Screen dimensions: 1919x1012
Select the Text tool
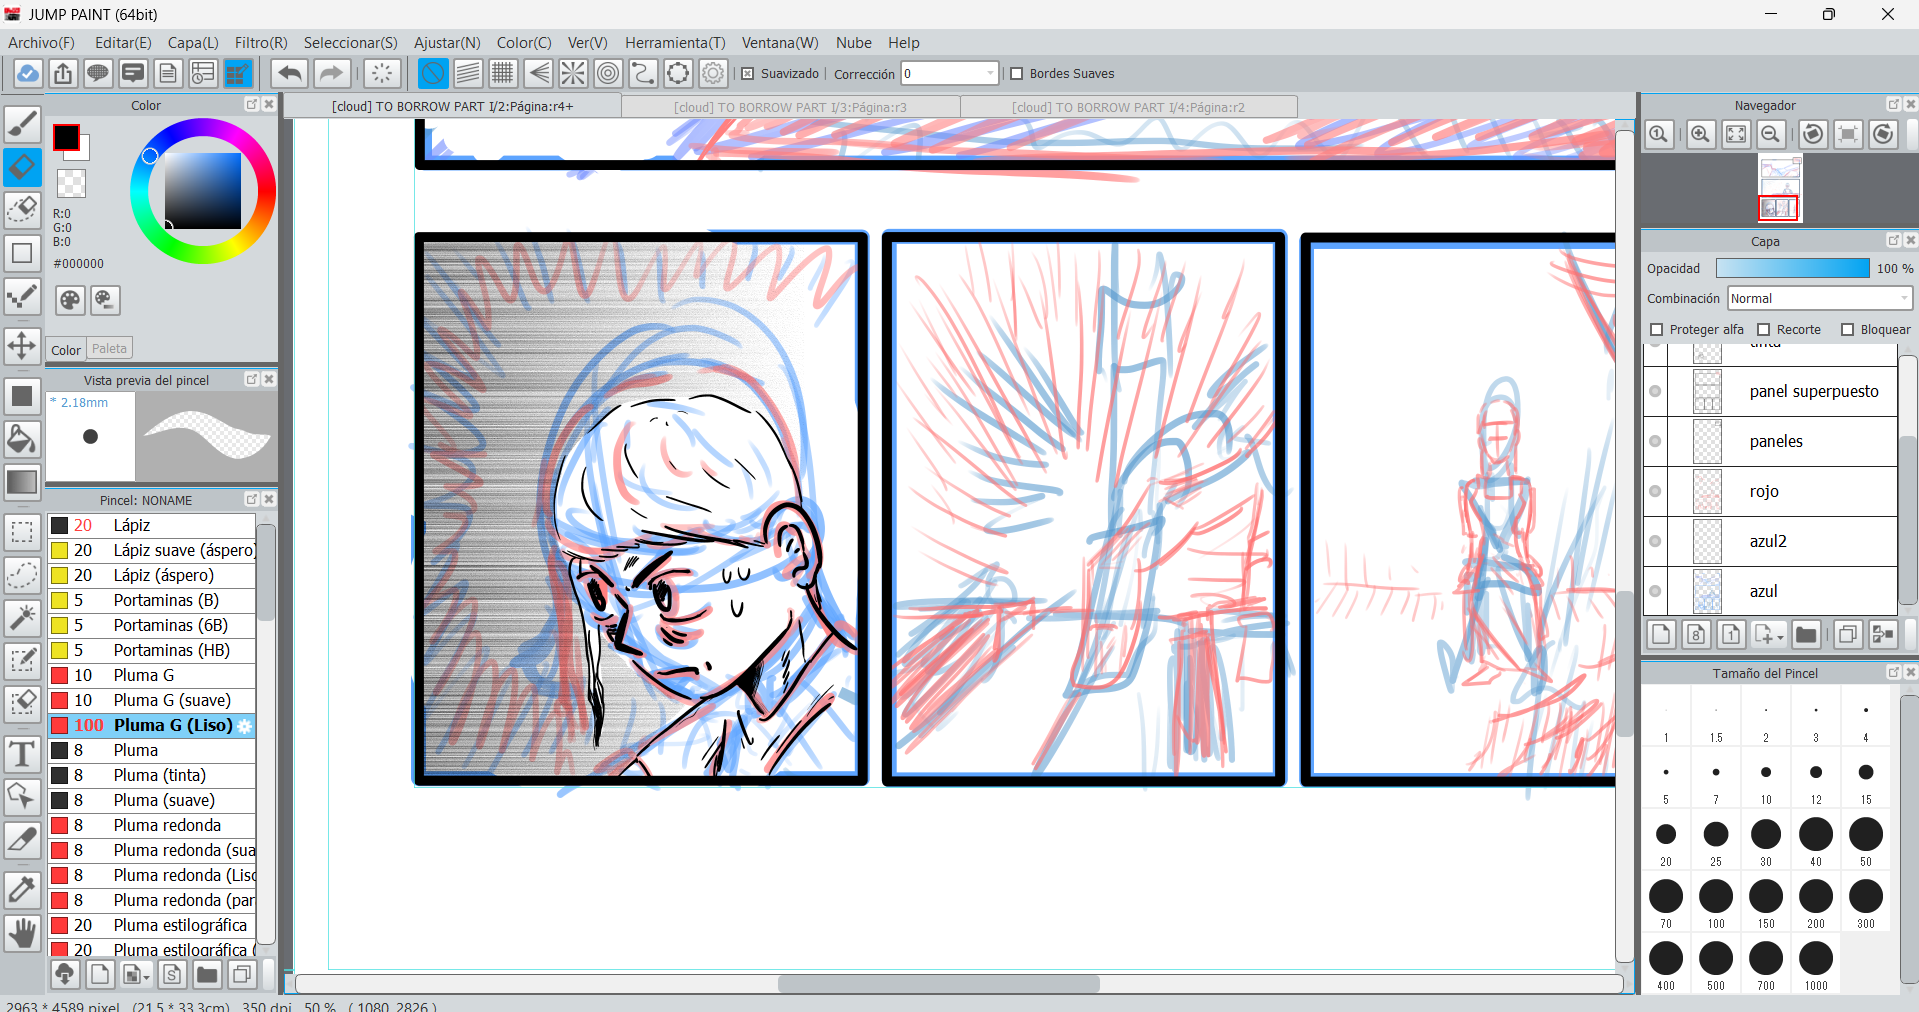pyautogui.click(x=22, y=753)
